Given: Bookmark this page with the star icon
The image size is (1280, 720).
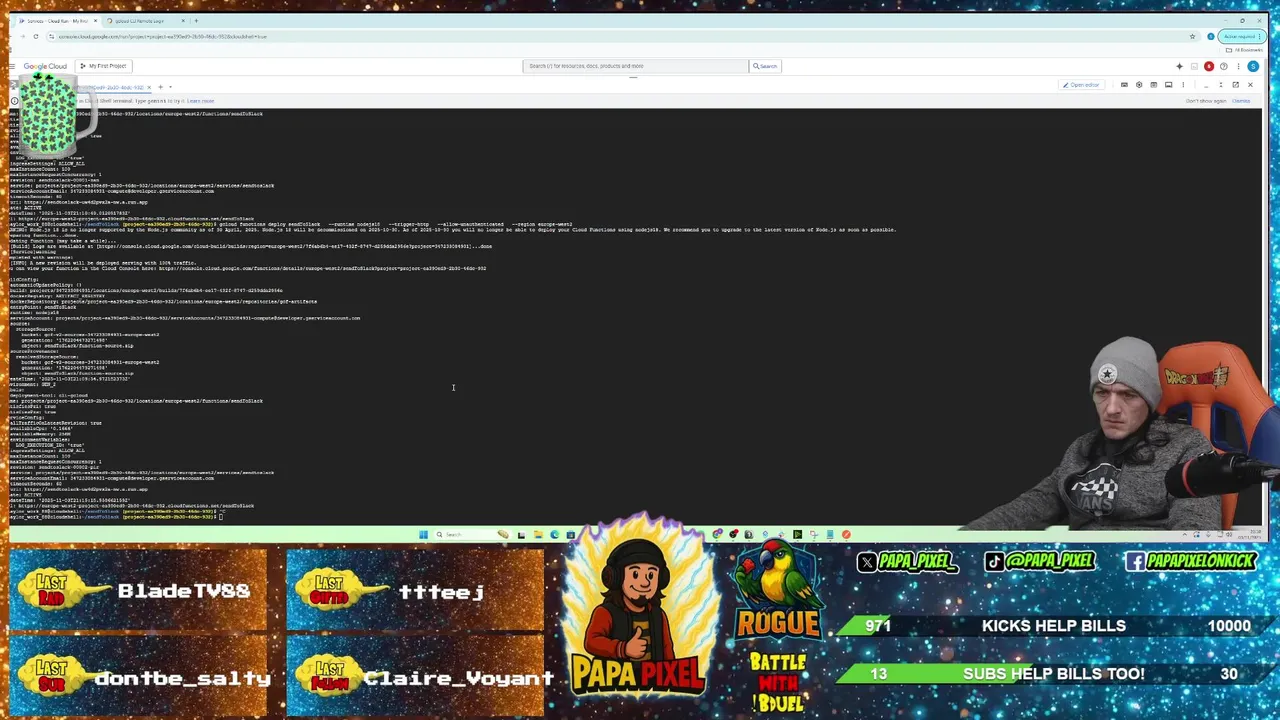Looking at the screenshot, I should pos(1192,36).
